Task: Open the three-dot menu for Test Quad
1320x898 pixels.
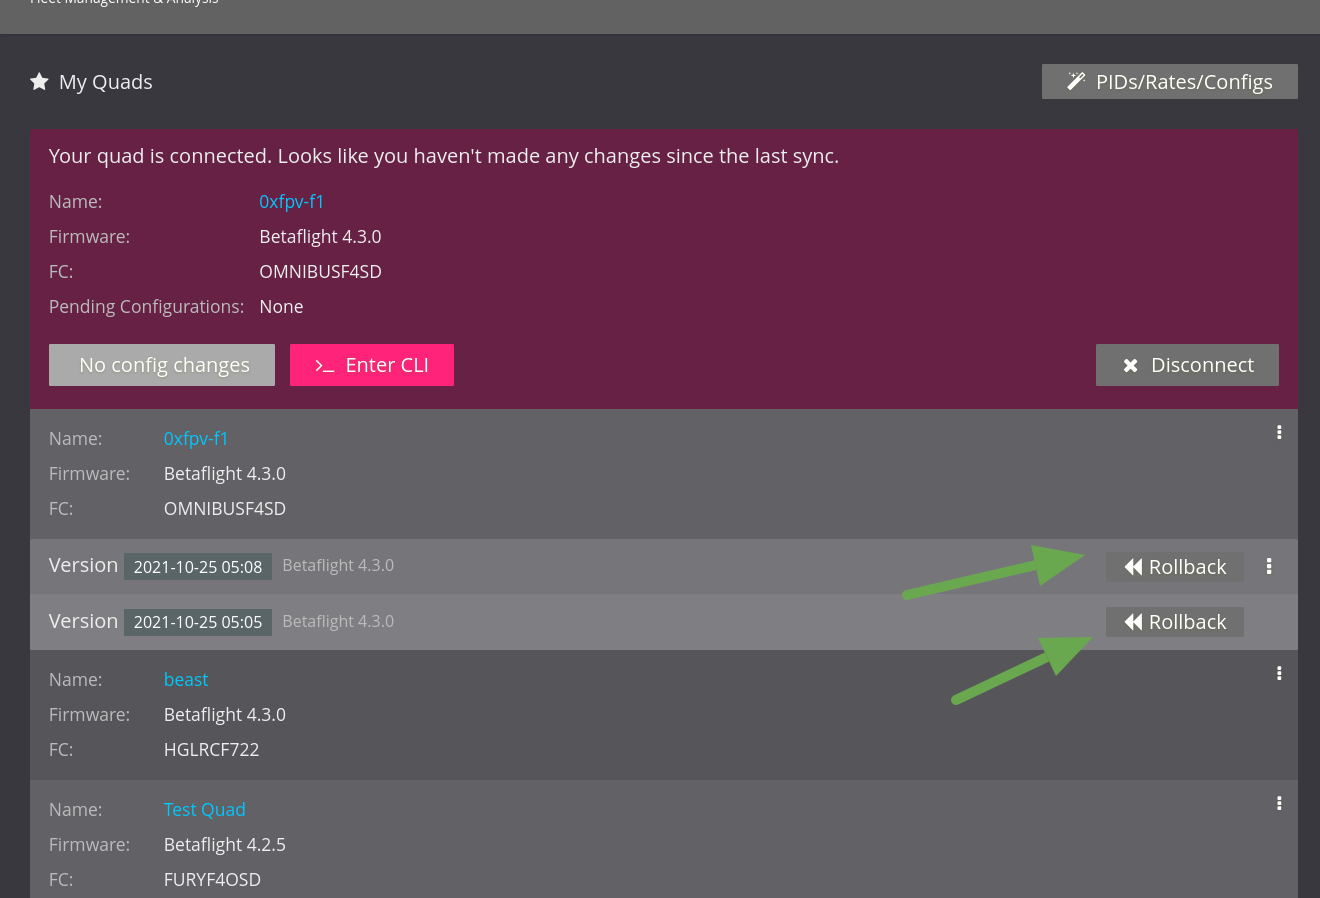Action: [1278, 804]
